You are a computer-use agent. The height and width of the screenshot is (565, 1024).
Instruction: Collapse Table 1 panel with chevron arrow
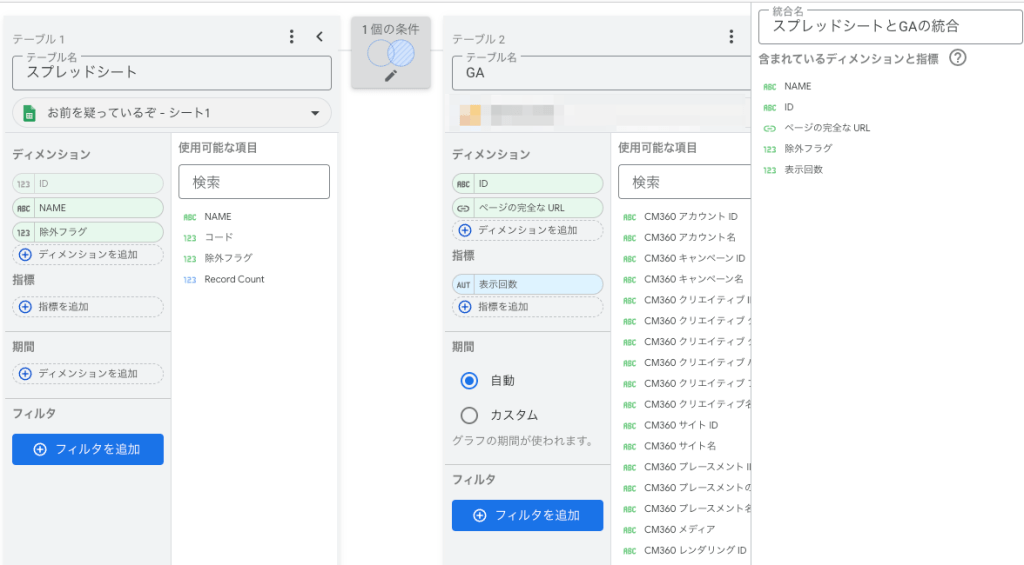coord(320,37)
